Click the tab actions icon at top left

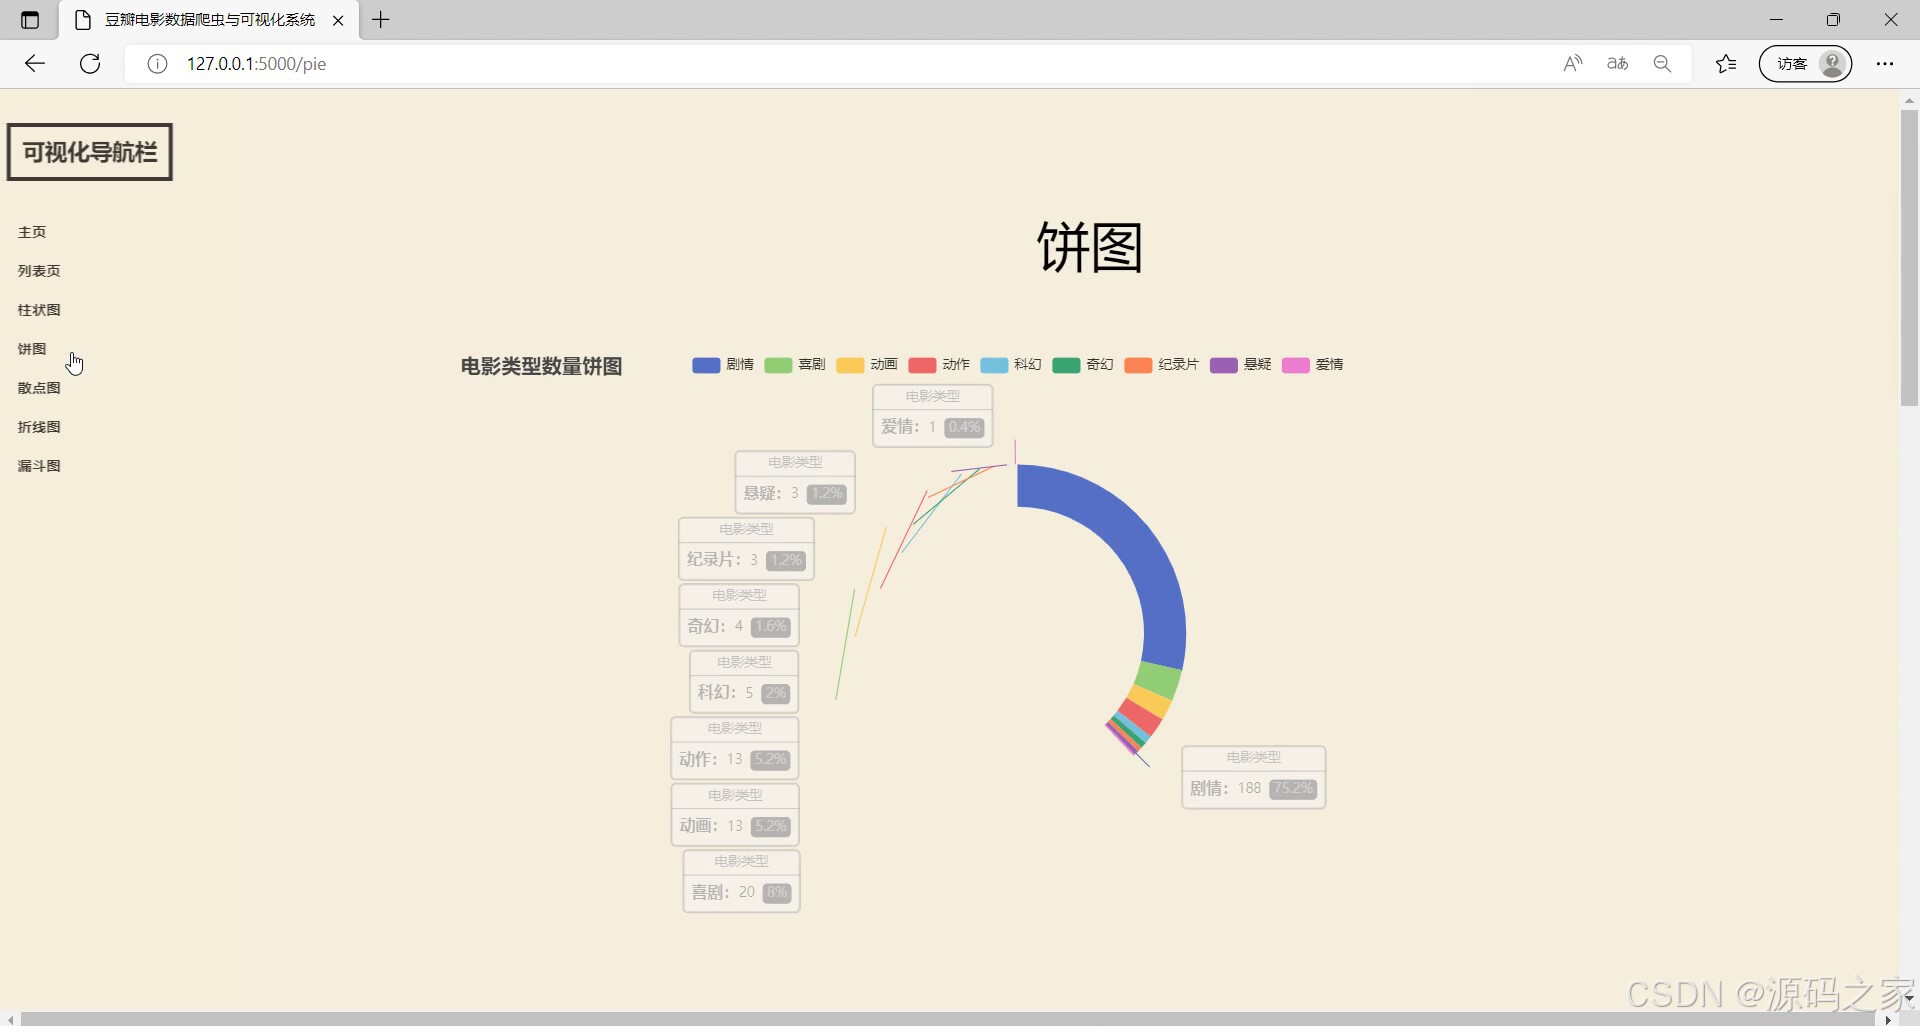click(29, 20)
